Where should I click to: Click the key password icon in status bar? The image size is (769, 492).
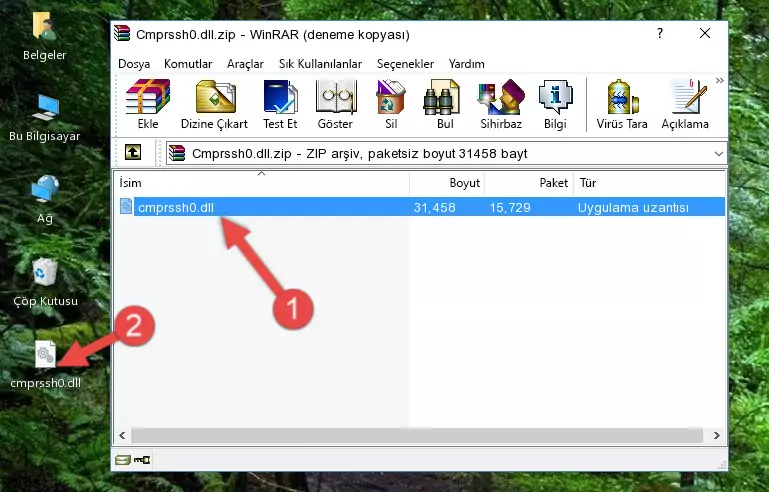pos(142,460)
